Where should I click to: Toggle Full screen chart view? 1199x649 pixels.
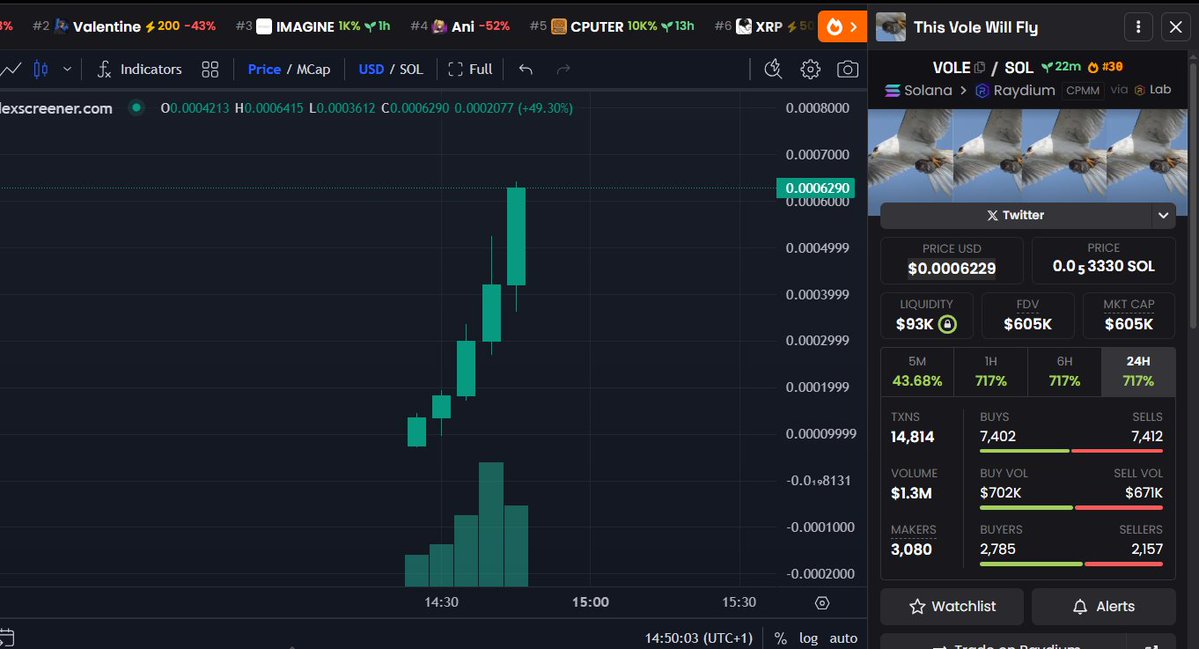[470, 70]
